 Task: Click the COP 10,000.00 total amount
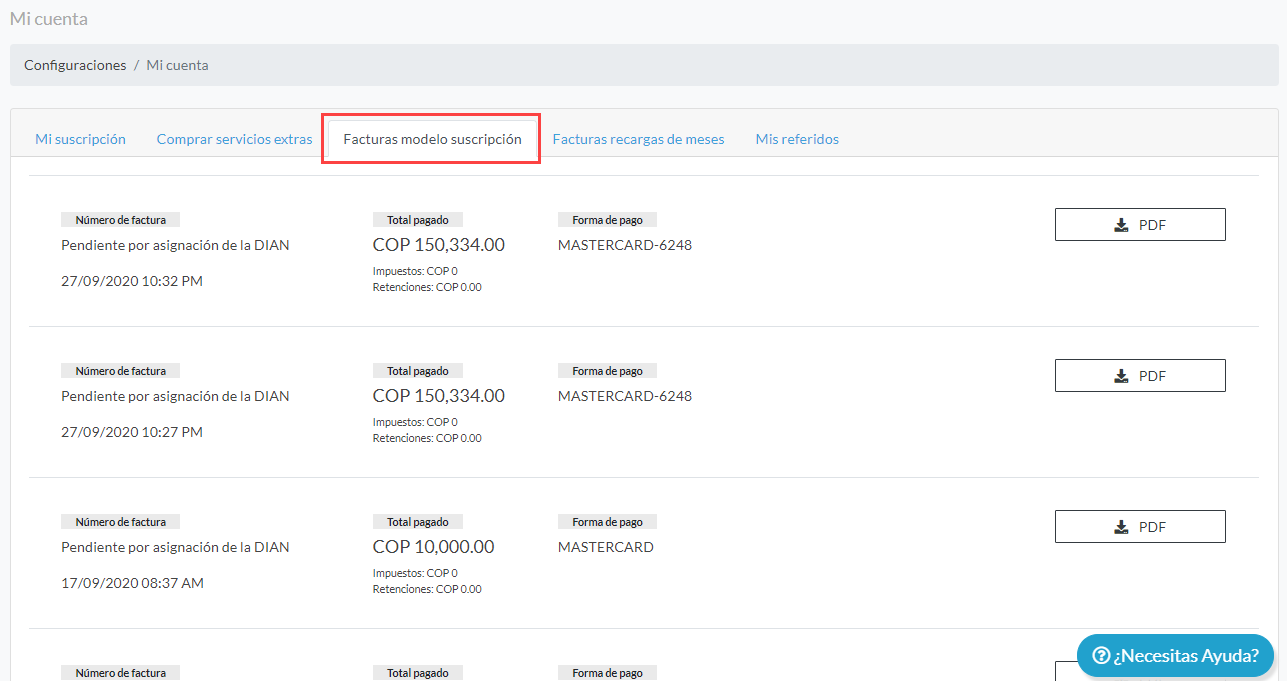(x=433, y=547)
